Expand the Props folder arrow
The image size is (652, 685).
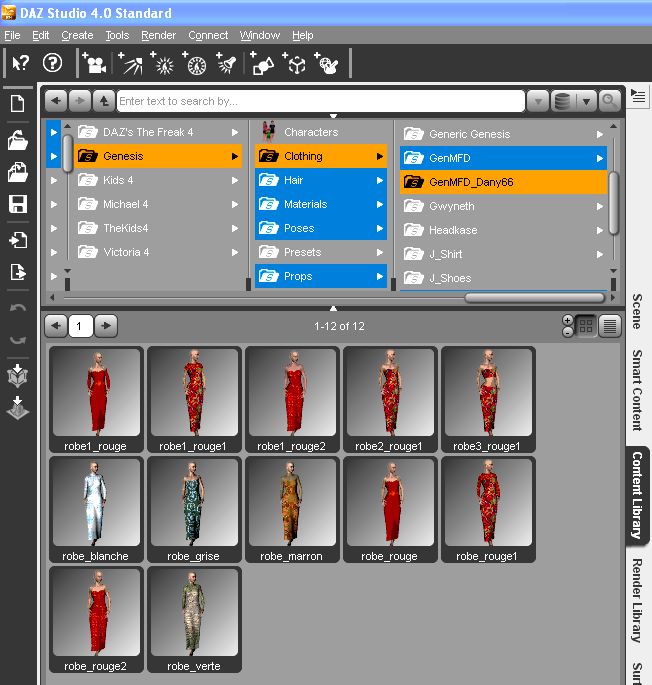click(380, 276)
